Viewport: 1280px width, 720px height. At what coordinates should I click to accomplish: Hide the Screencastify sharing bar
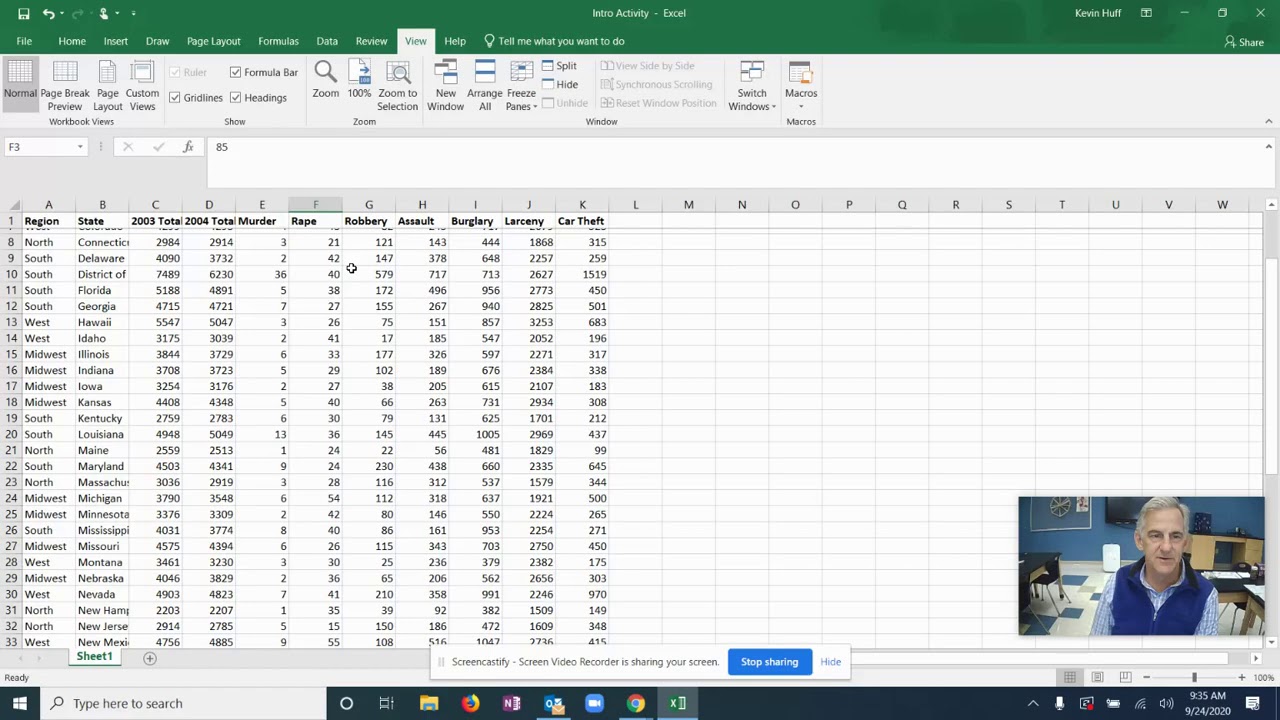831,662
